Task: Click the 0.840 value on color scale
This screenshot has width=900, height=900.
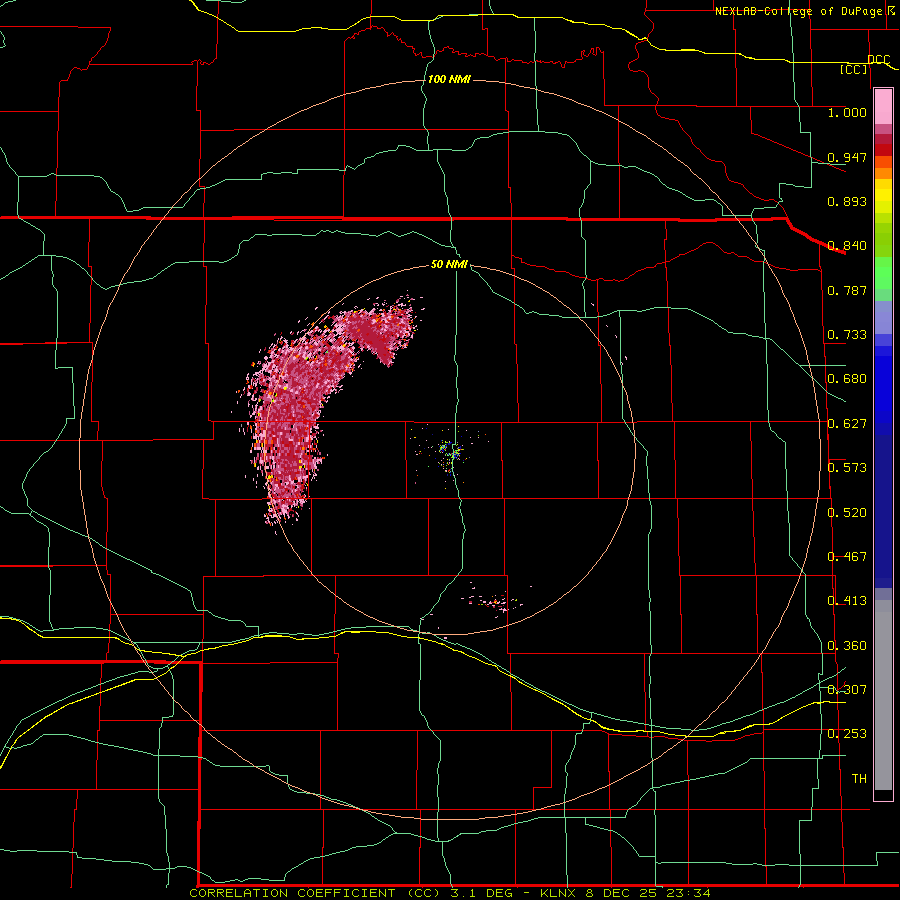Action: click(x=847, y=246)
